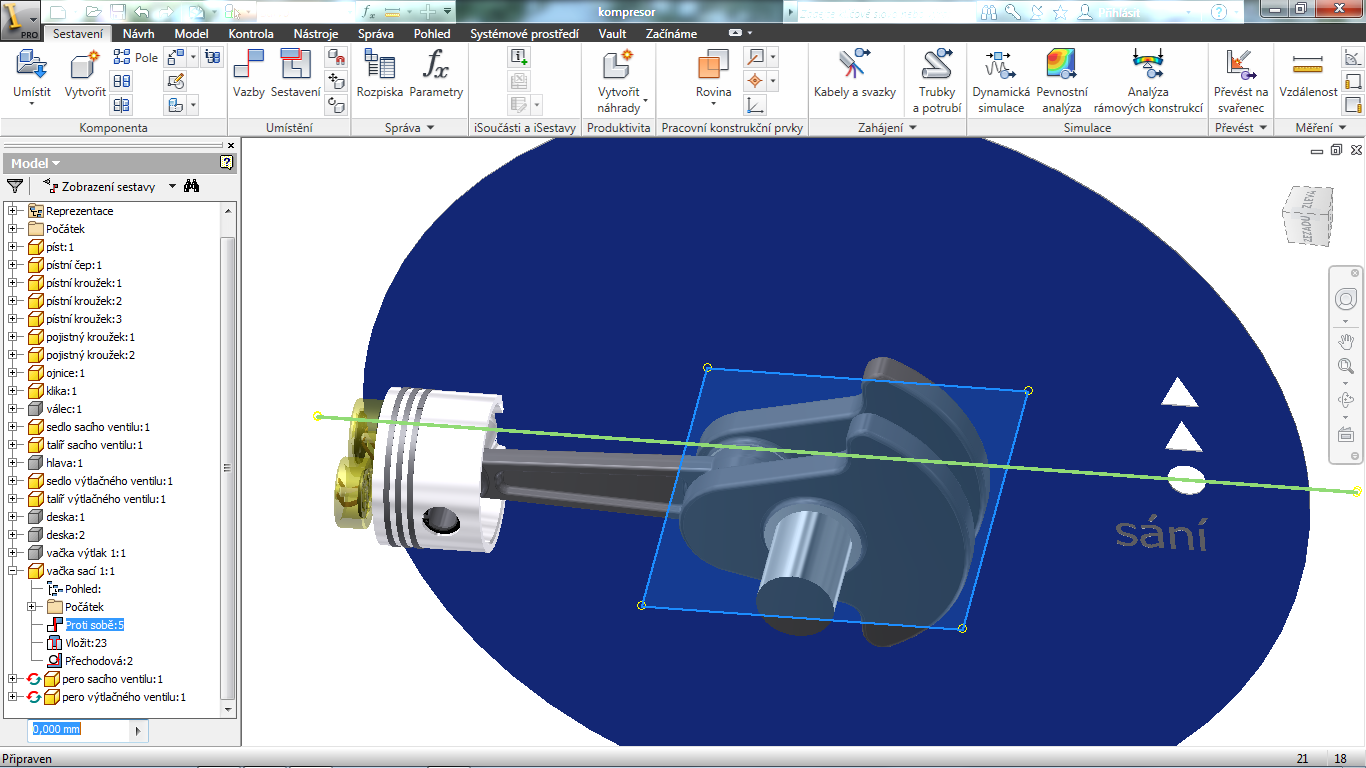1366x768 pixels.
Task: Switch to the Návrh ribbon tab
Action: [x=138, y=33]
